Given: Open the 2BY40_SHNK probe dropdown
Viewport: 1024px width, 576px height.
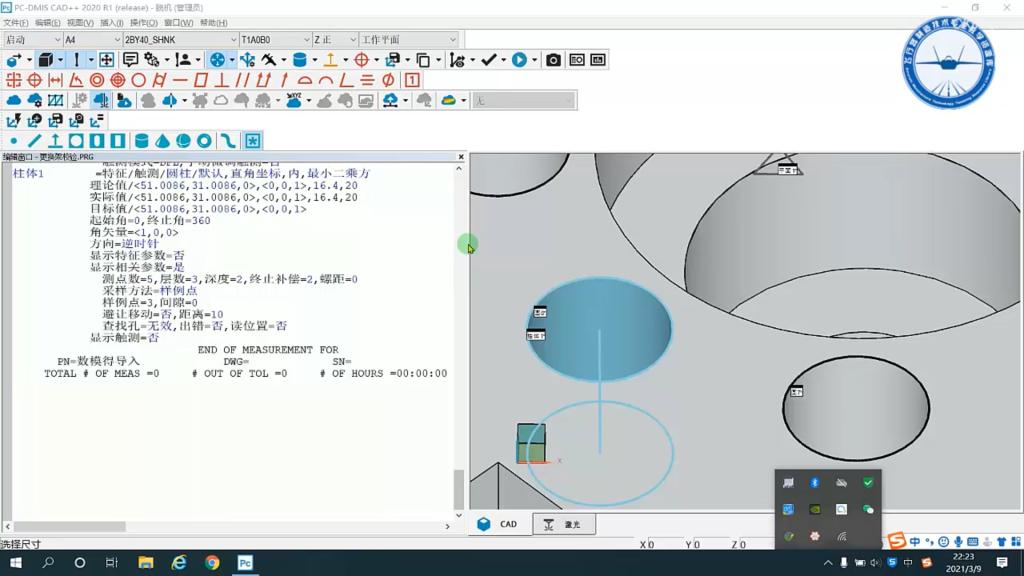Looking at the screenshot, I should (181, 40).
